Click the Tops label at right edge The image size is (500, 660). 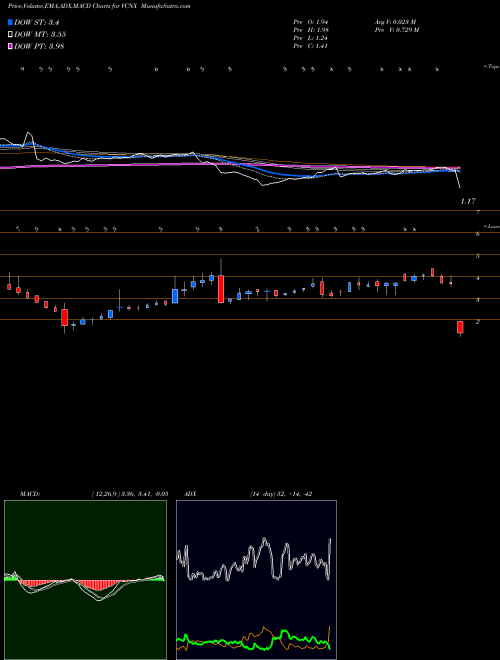492,67
